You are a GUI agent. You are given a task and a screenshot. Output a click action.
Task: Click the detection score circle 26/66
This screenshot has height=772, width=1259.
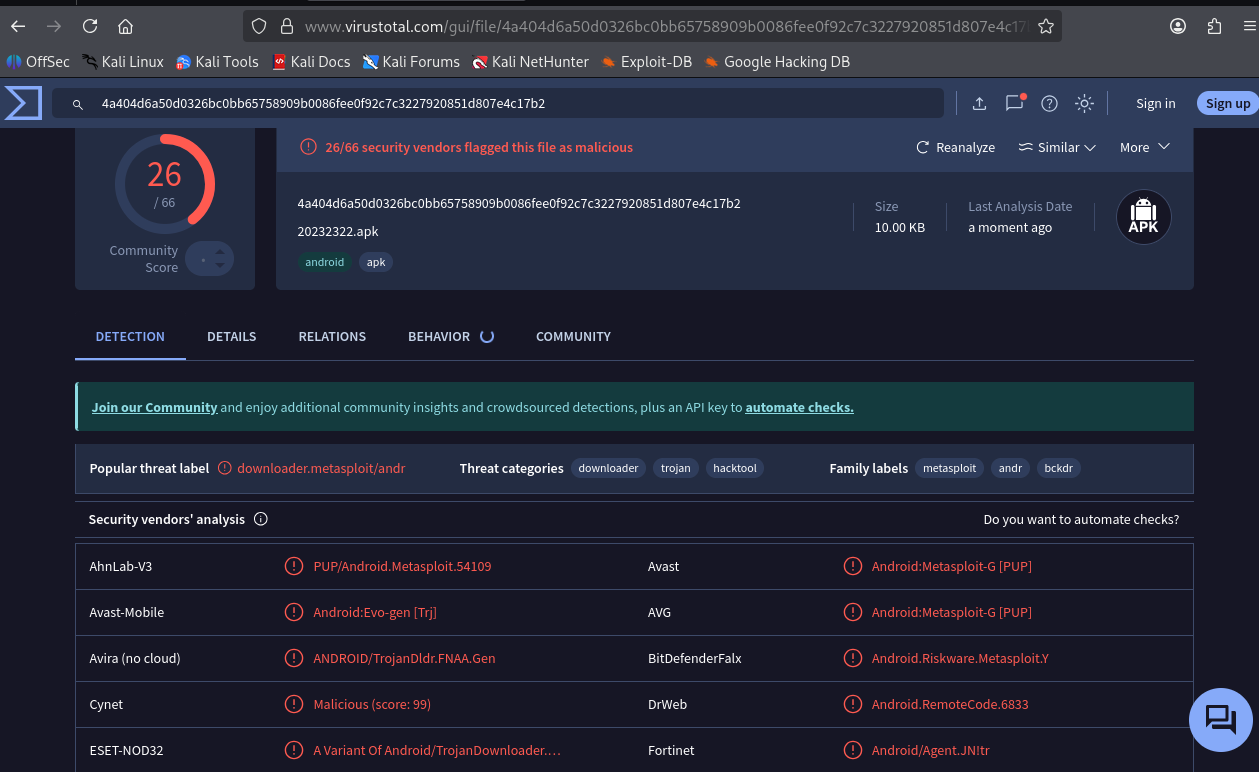click(165, 184)
